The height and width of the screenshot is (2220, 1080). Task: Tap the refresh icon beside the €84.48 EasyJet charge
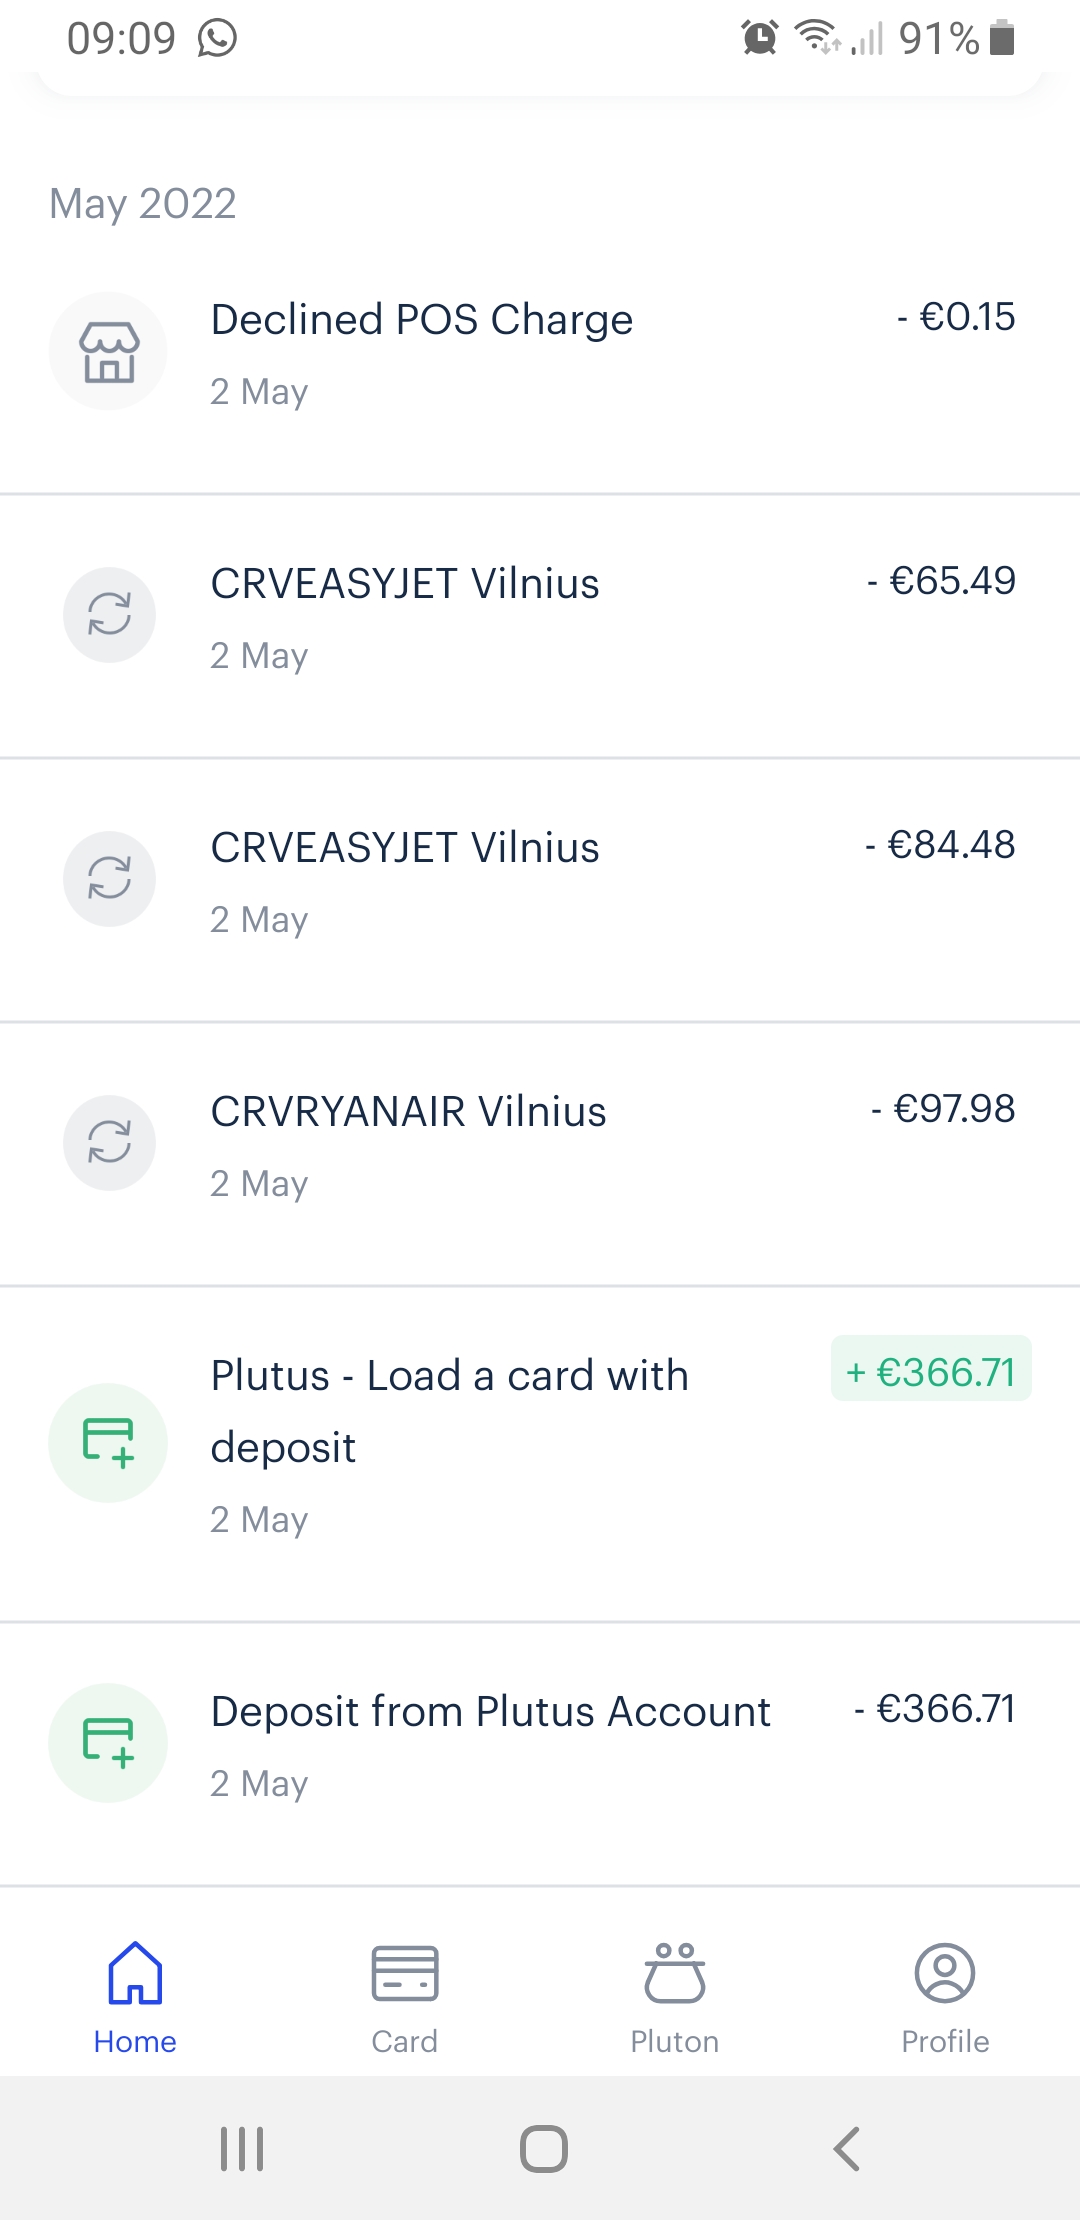(109, 879)
